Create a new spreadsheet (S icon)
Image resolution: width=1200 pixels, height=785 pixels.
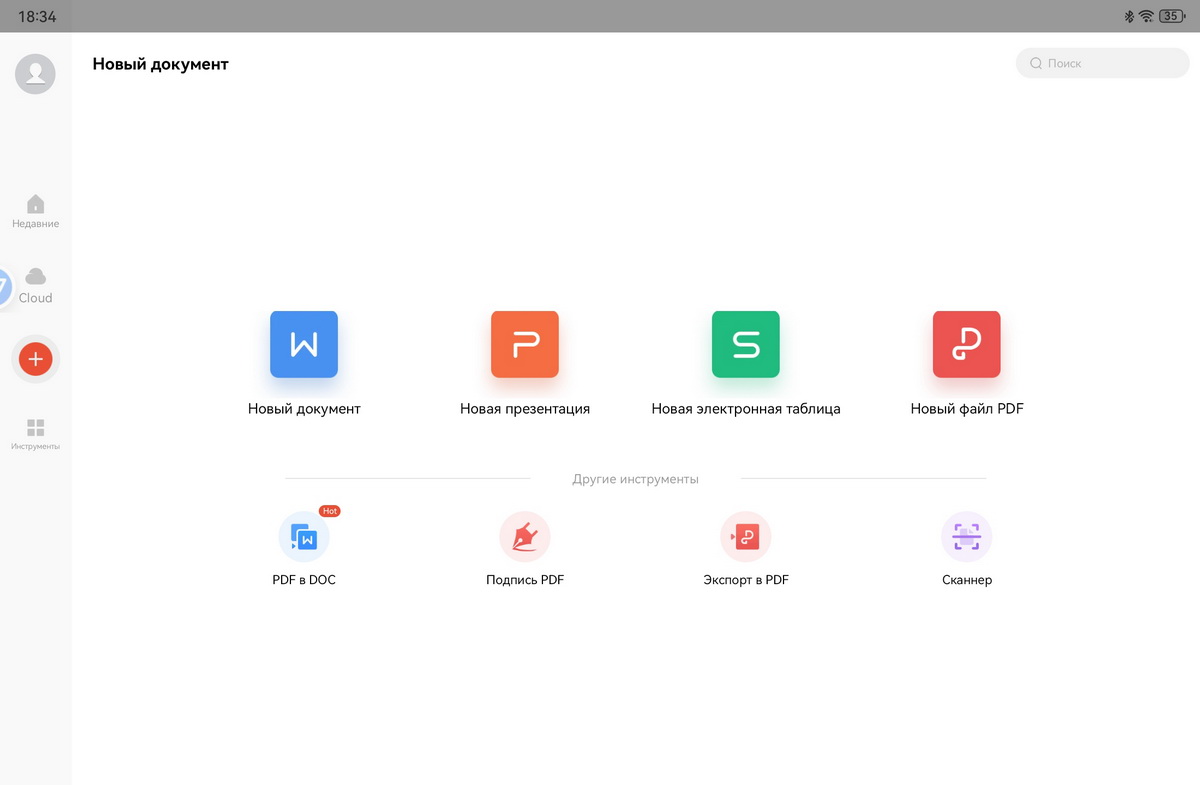pyautogui.click(x=746, y=344)
